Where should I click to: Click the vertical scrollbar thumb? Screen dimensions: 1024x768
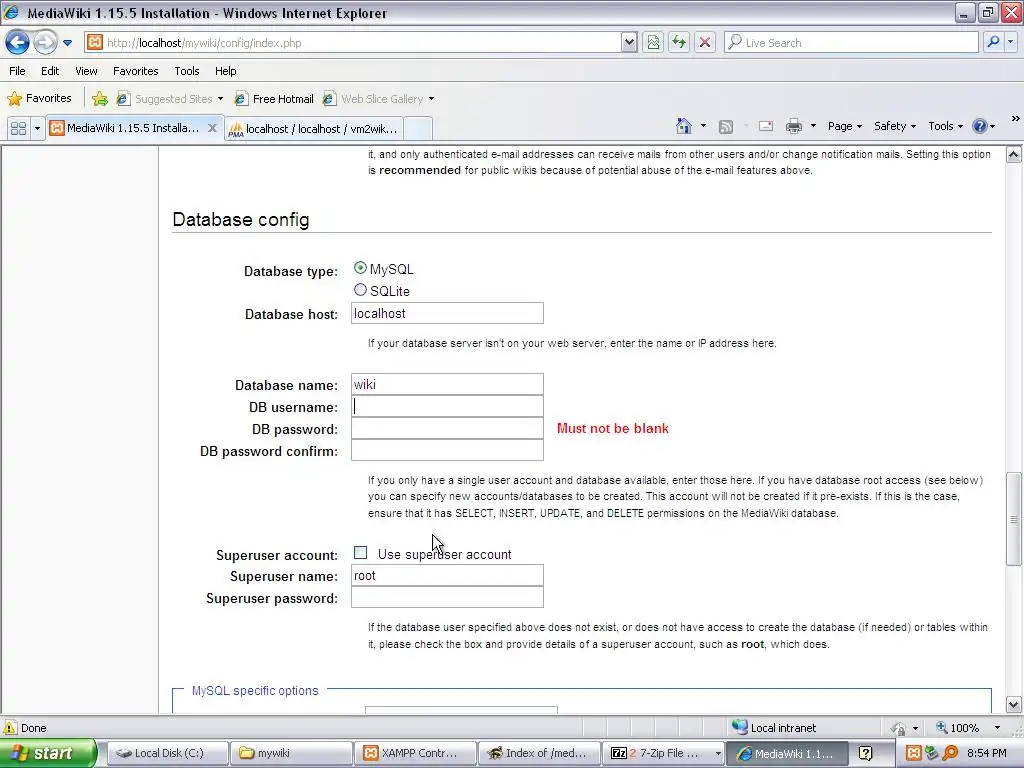[x=1014, y=519]
